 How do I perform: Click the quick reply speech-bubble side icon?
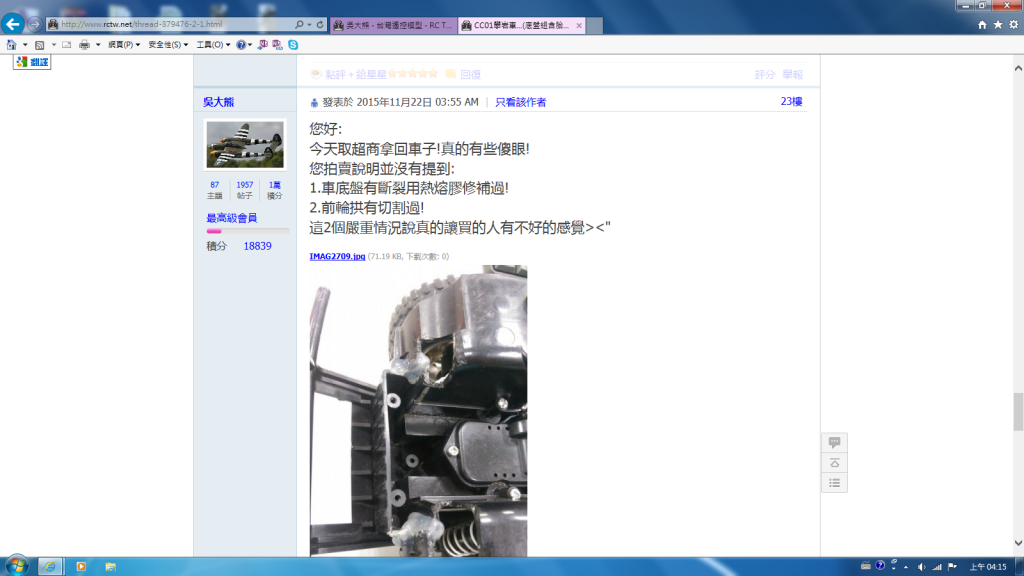pos(835,442)
